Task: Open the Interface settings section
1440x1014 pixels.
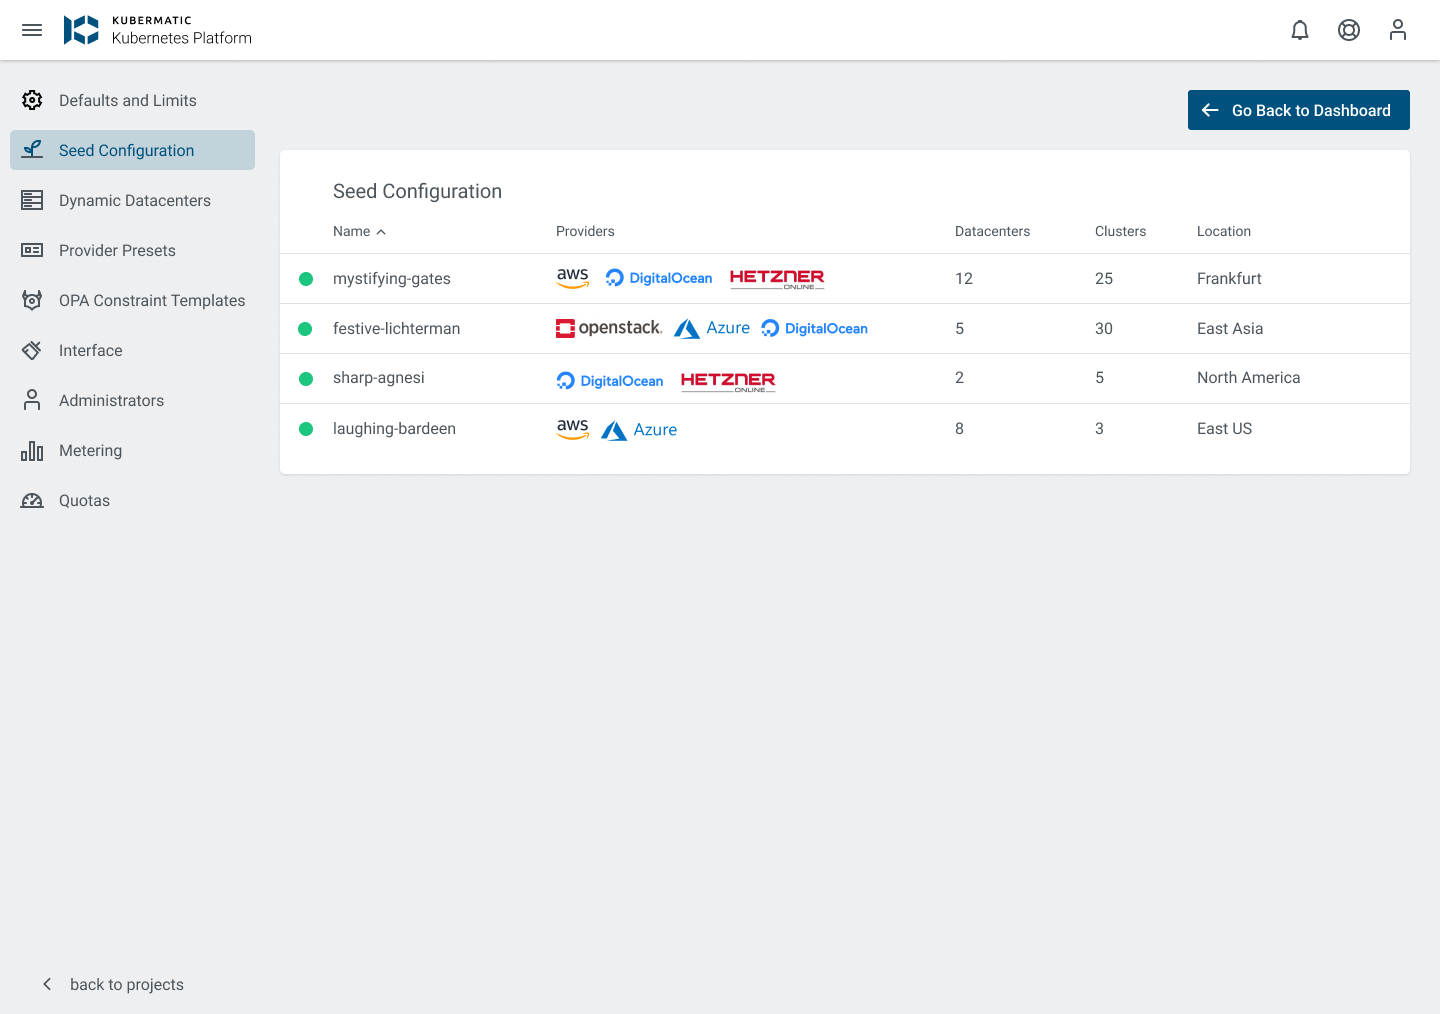Action: 92,350
